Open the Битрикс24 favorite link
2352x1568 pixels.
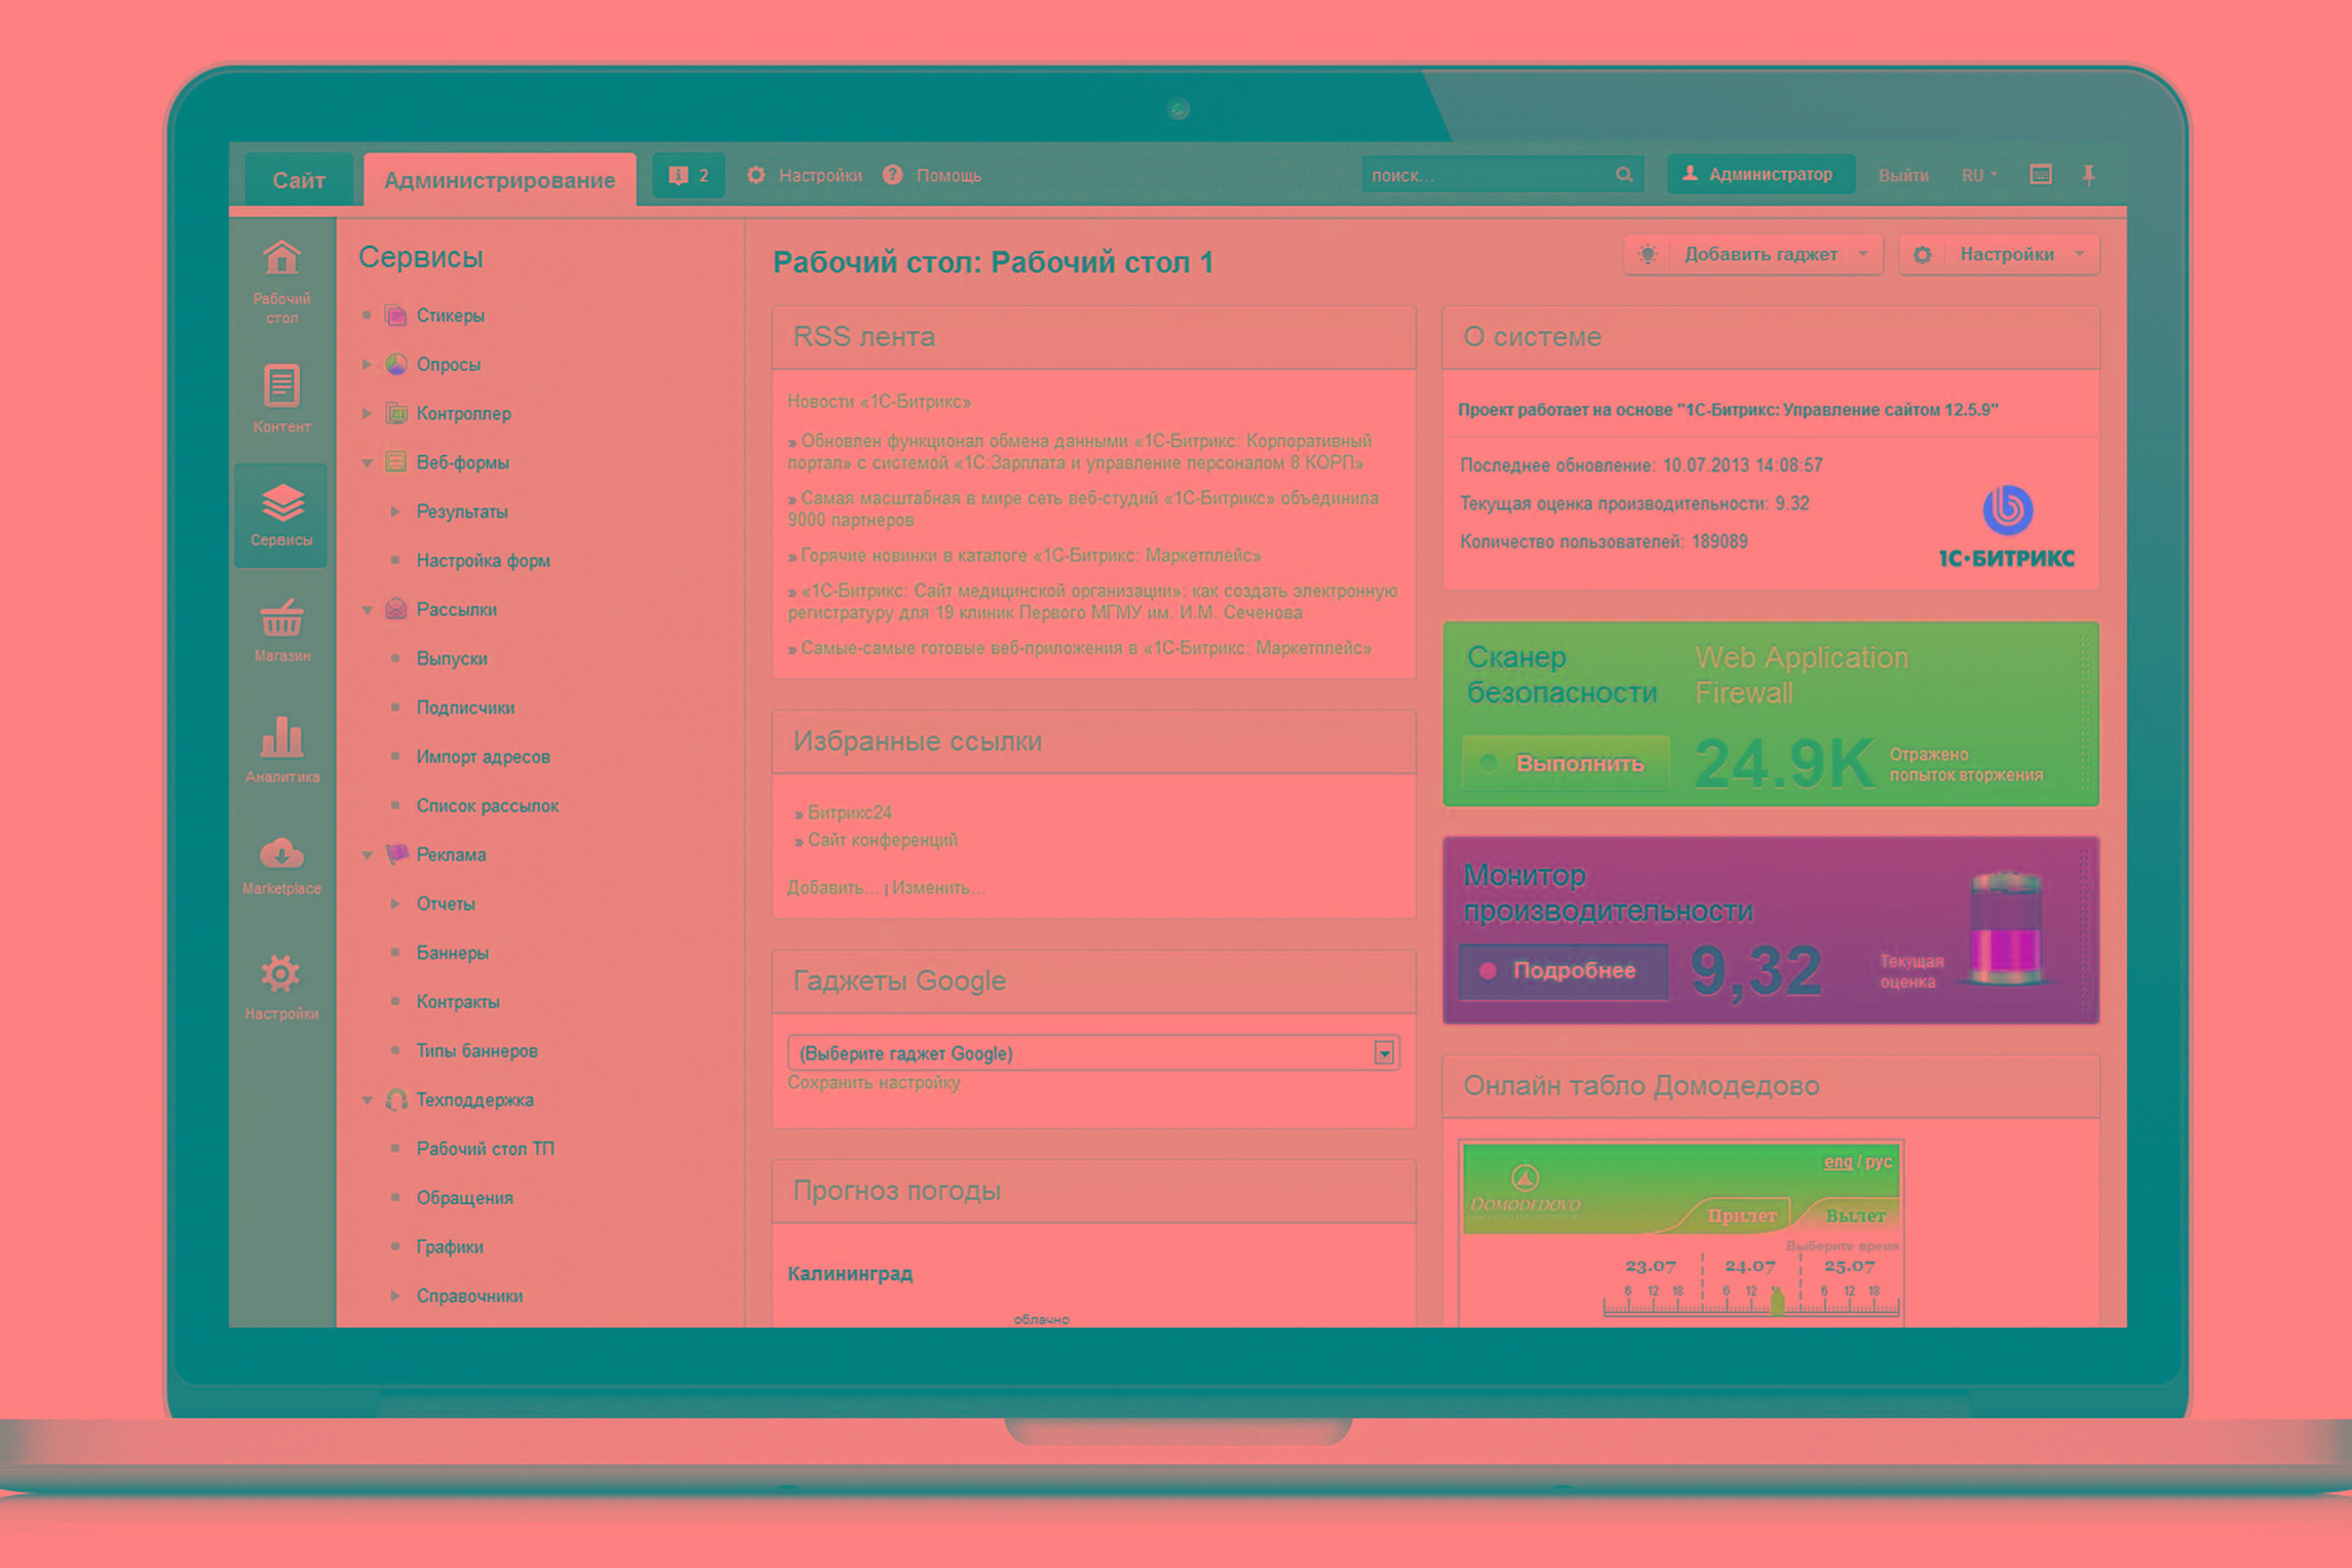coord(849,813)
